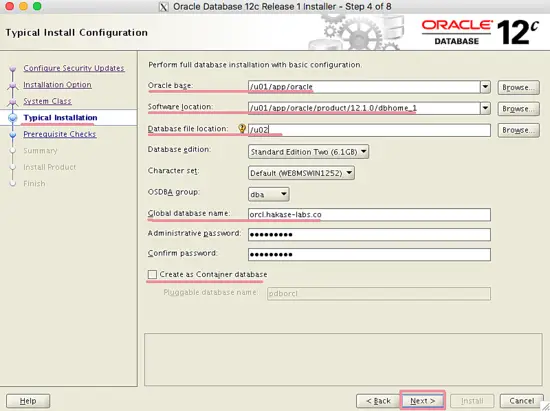Image resolution: width=550 pixels, height=411 pixels.
Task: Click the empty message area at bottom
Action: (x=343, y=359)
